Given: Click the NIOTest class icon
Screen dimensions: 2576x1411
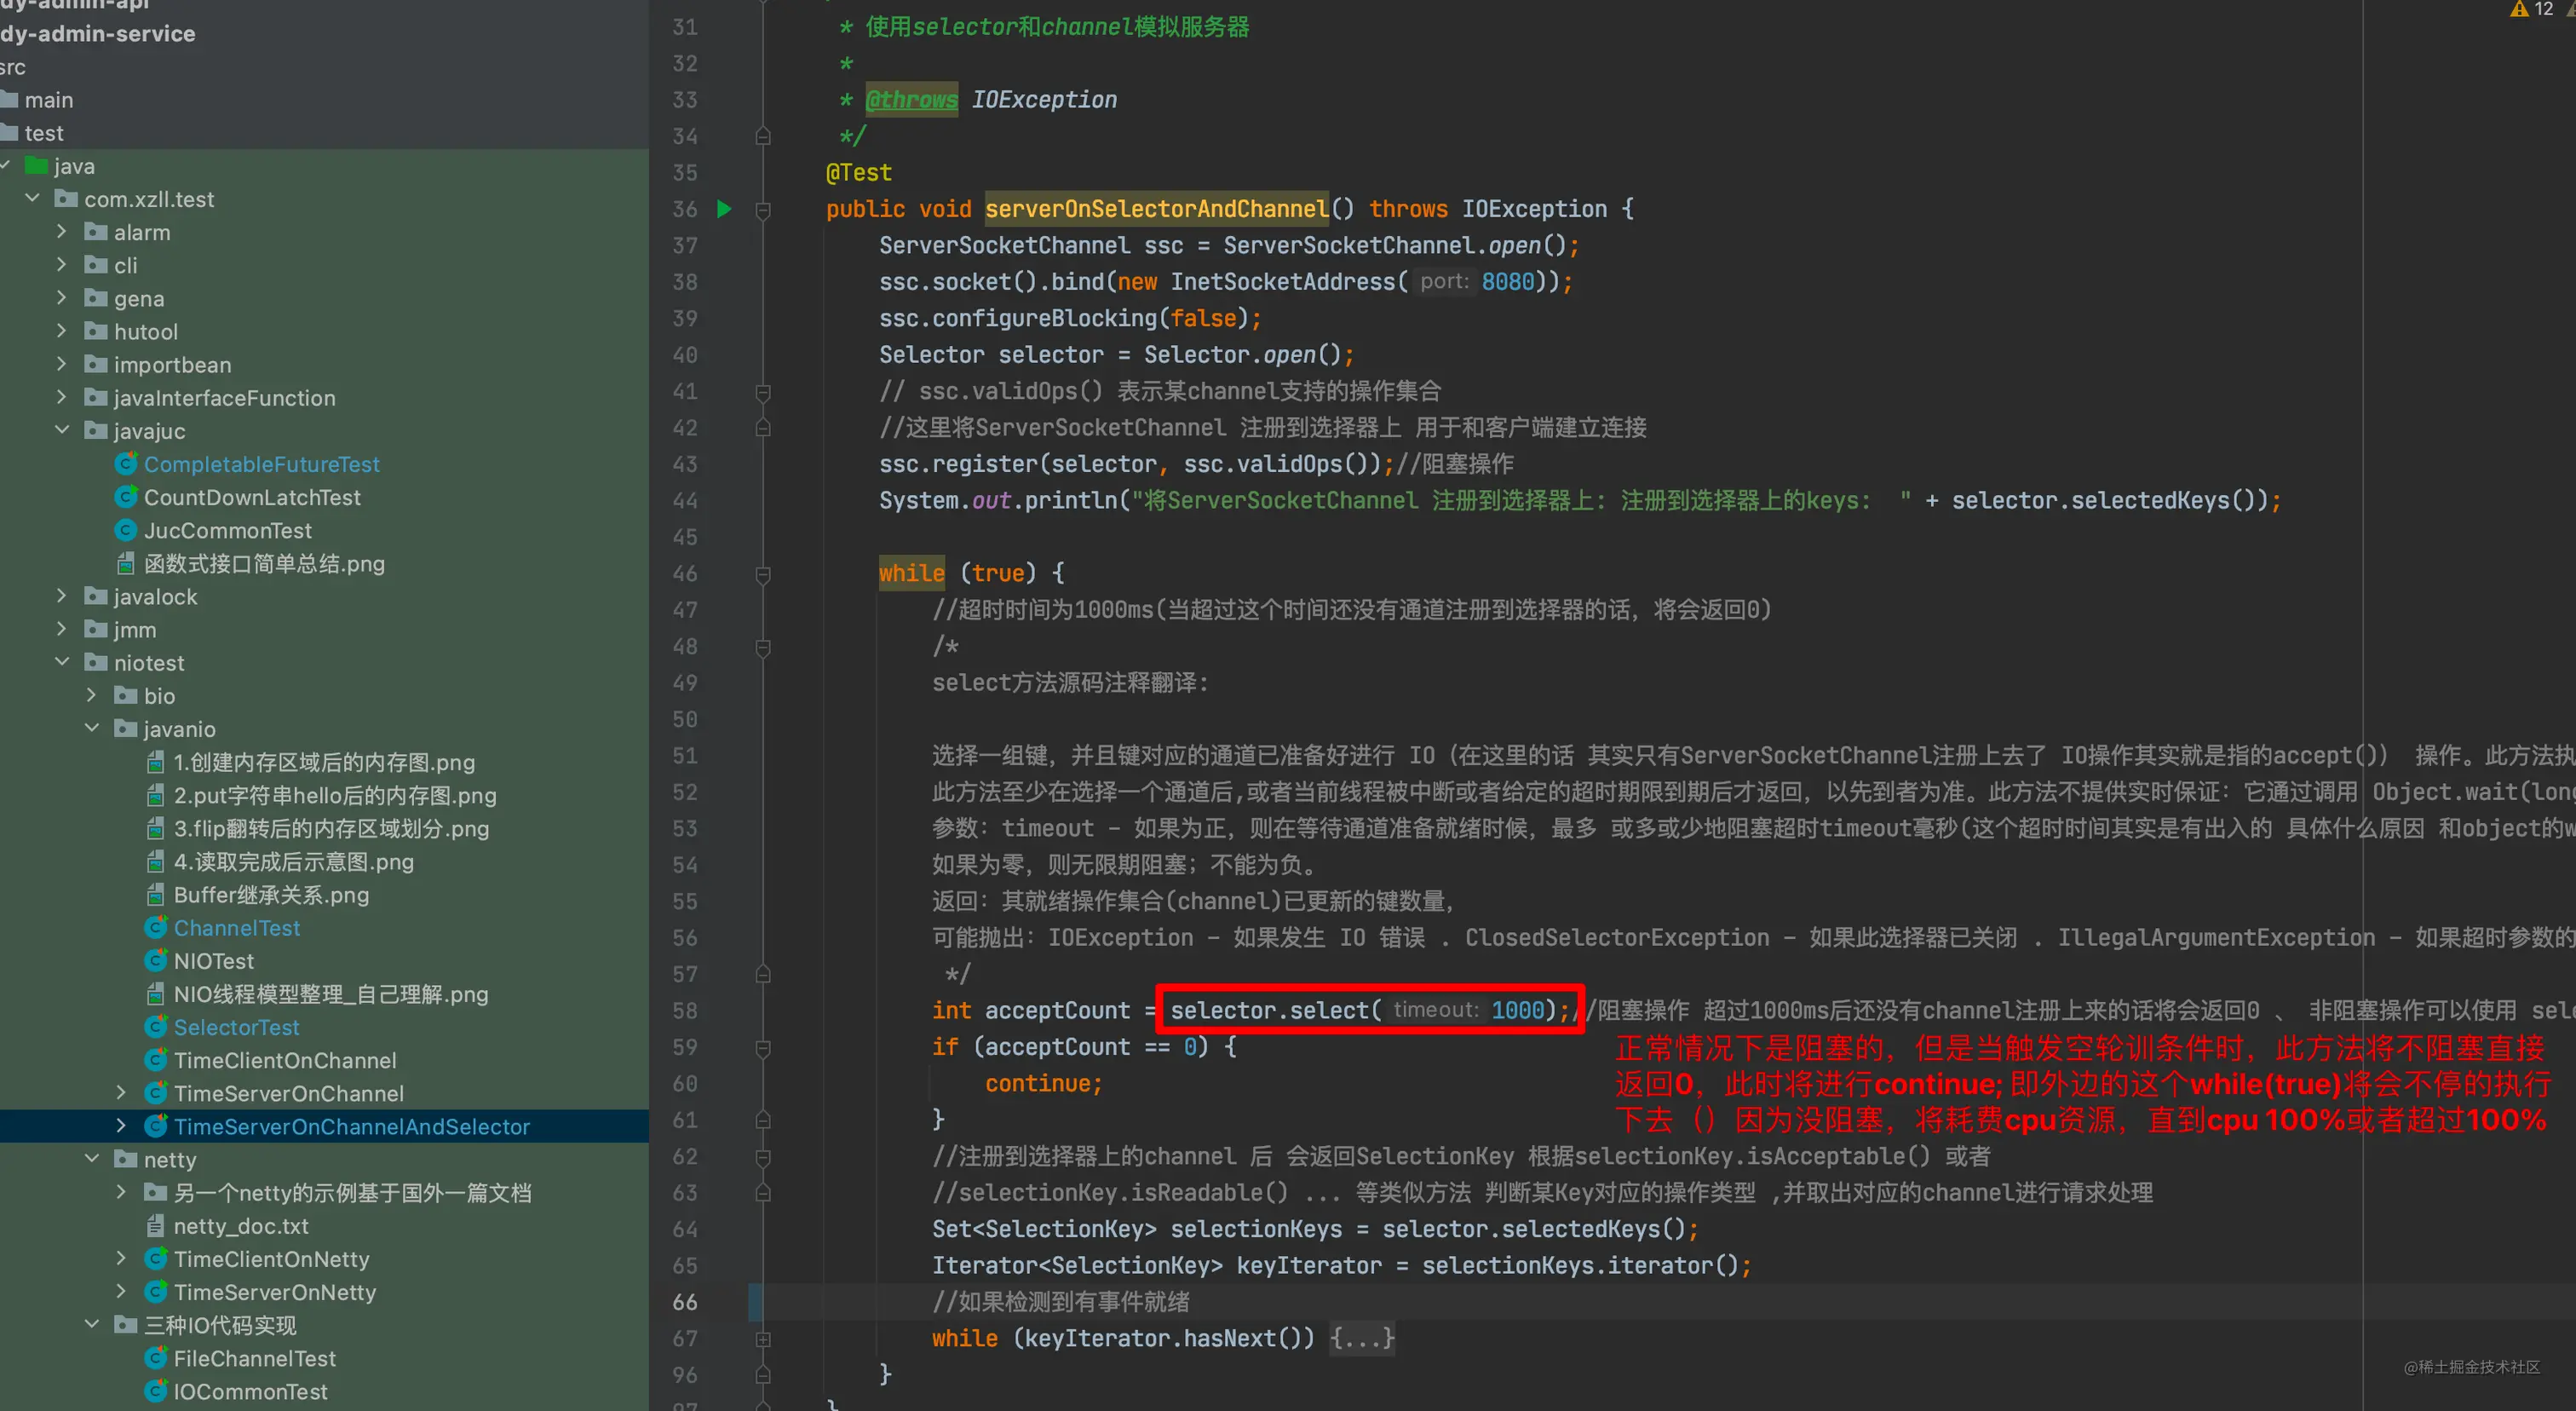Looking at the screenshot, I should (x=156, y=960).
